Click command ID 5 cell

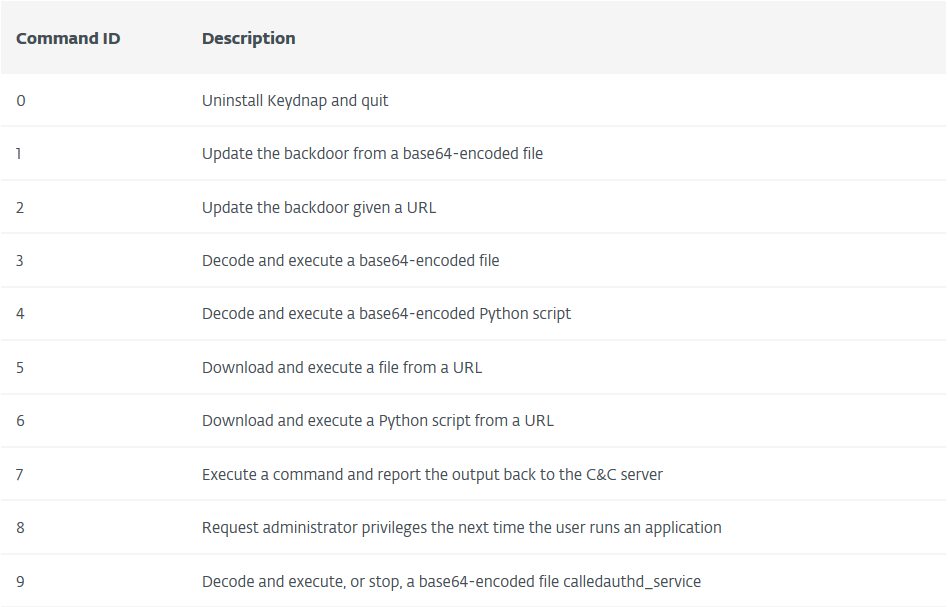pyautogui.click(x=20, y=368)
